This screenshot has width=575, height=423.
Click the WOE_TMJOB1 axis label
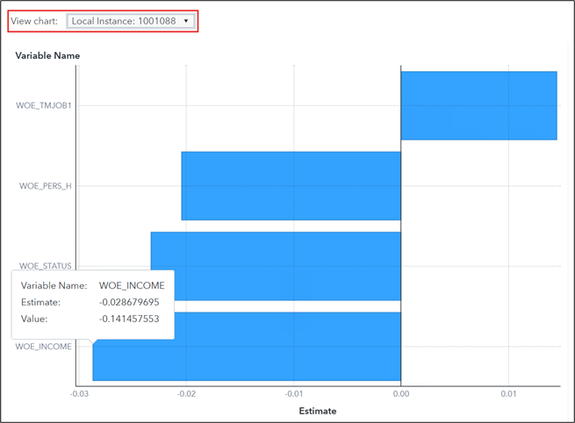(x=44, y=106)
